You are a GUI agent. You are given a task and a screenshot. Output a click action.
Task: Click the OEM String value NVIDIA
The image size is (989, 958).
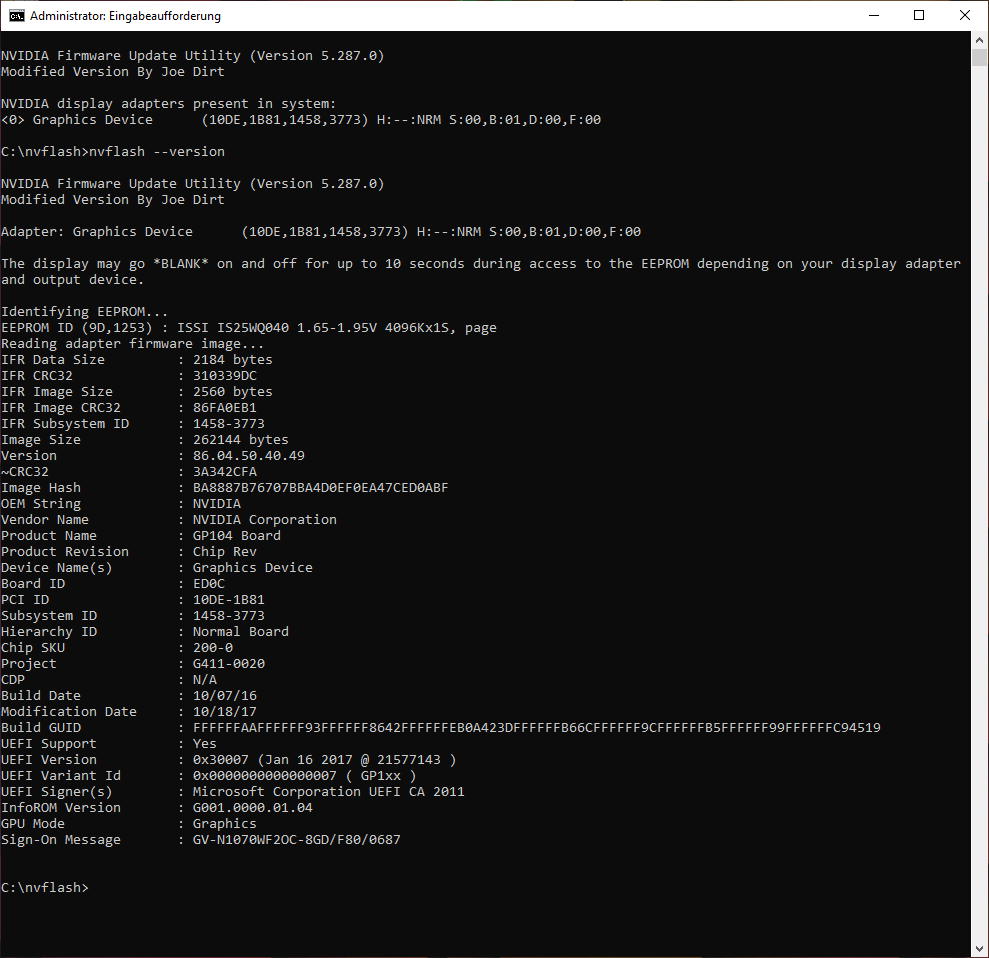point(216,503)
